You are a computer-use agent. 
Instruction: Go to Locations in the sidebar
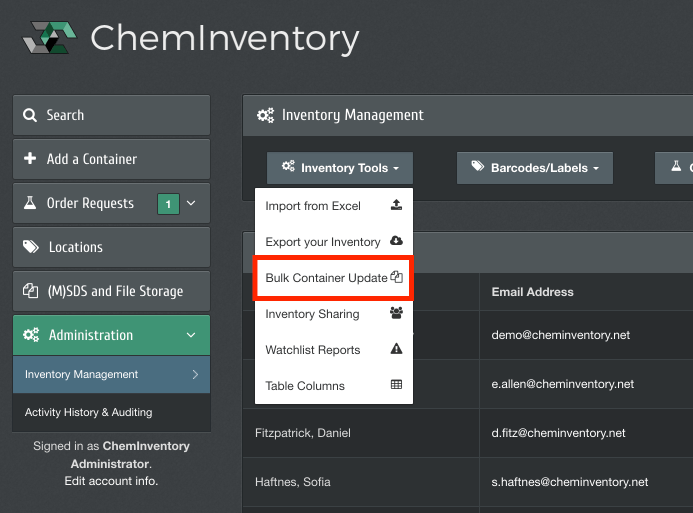[x=111, y=247]
